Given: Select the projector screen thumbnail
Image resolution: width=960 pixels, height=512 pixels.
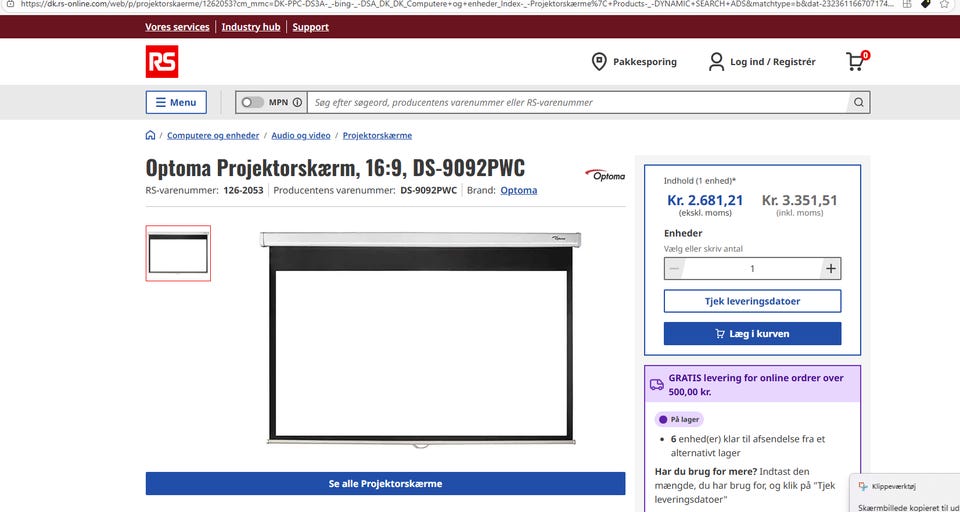Looking at the screenshot, I should 178,253.
